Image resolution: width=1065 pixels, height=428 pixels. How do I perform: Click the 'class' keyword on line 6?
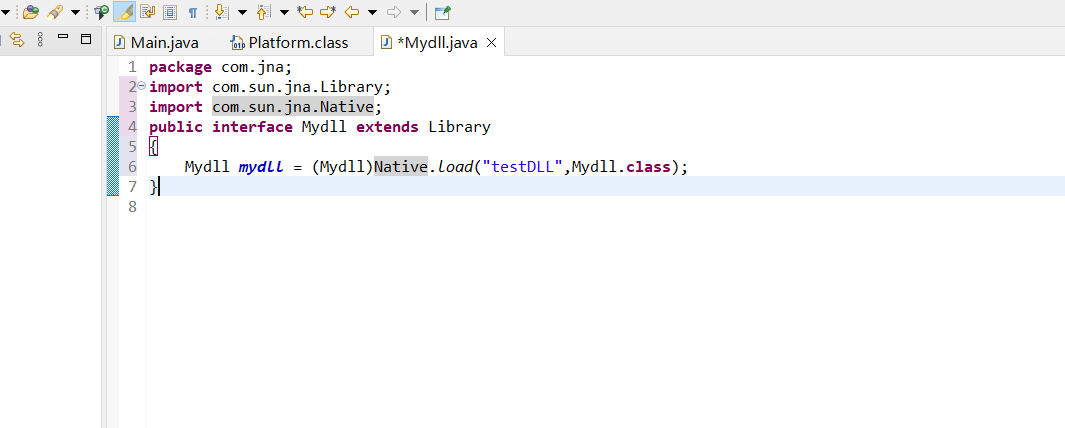point(648,167)
